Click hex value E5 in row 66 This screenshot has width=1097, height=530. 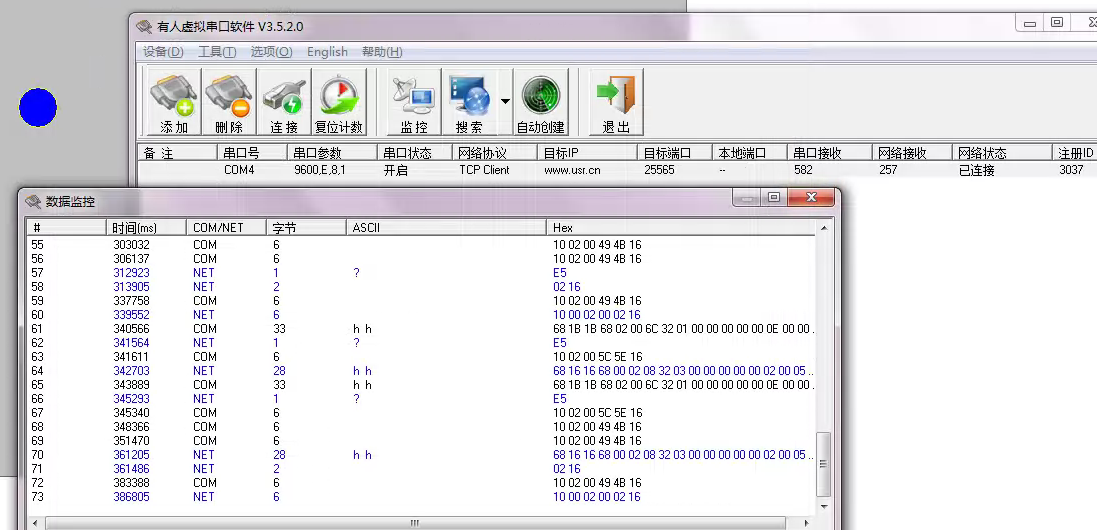click(560, 399)
